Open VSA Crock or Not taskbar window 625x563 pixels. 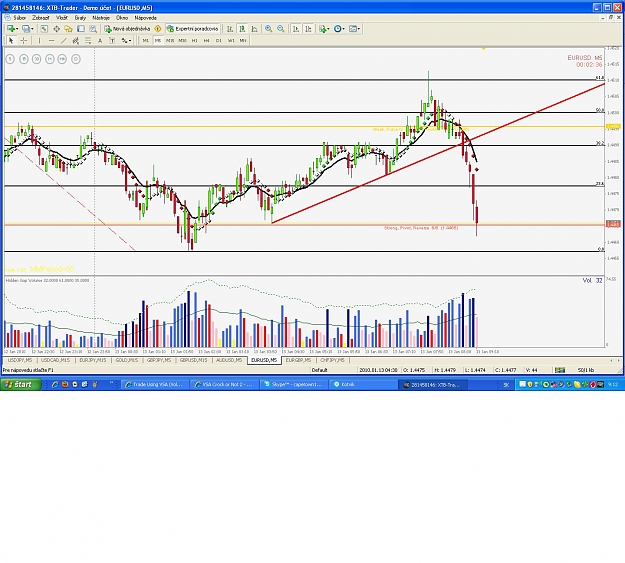(224, 384)
